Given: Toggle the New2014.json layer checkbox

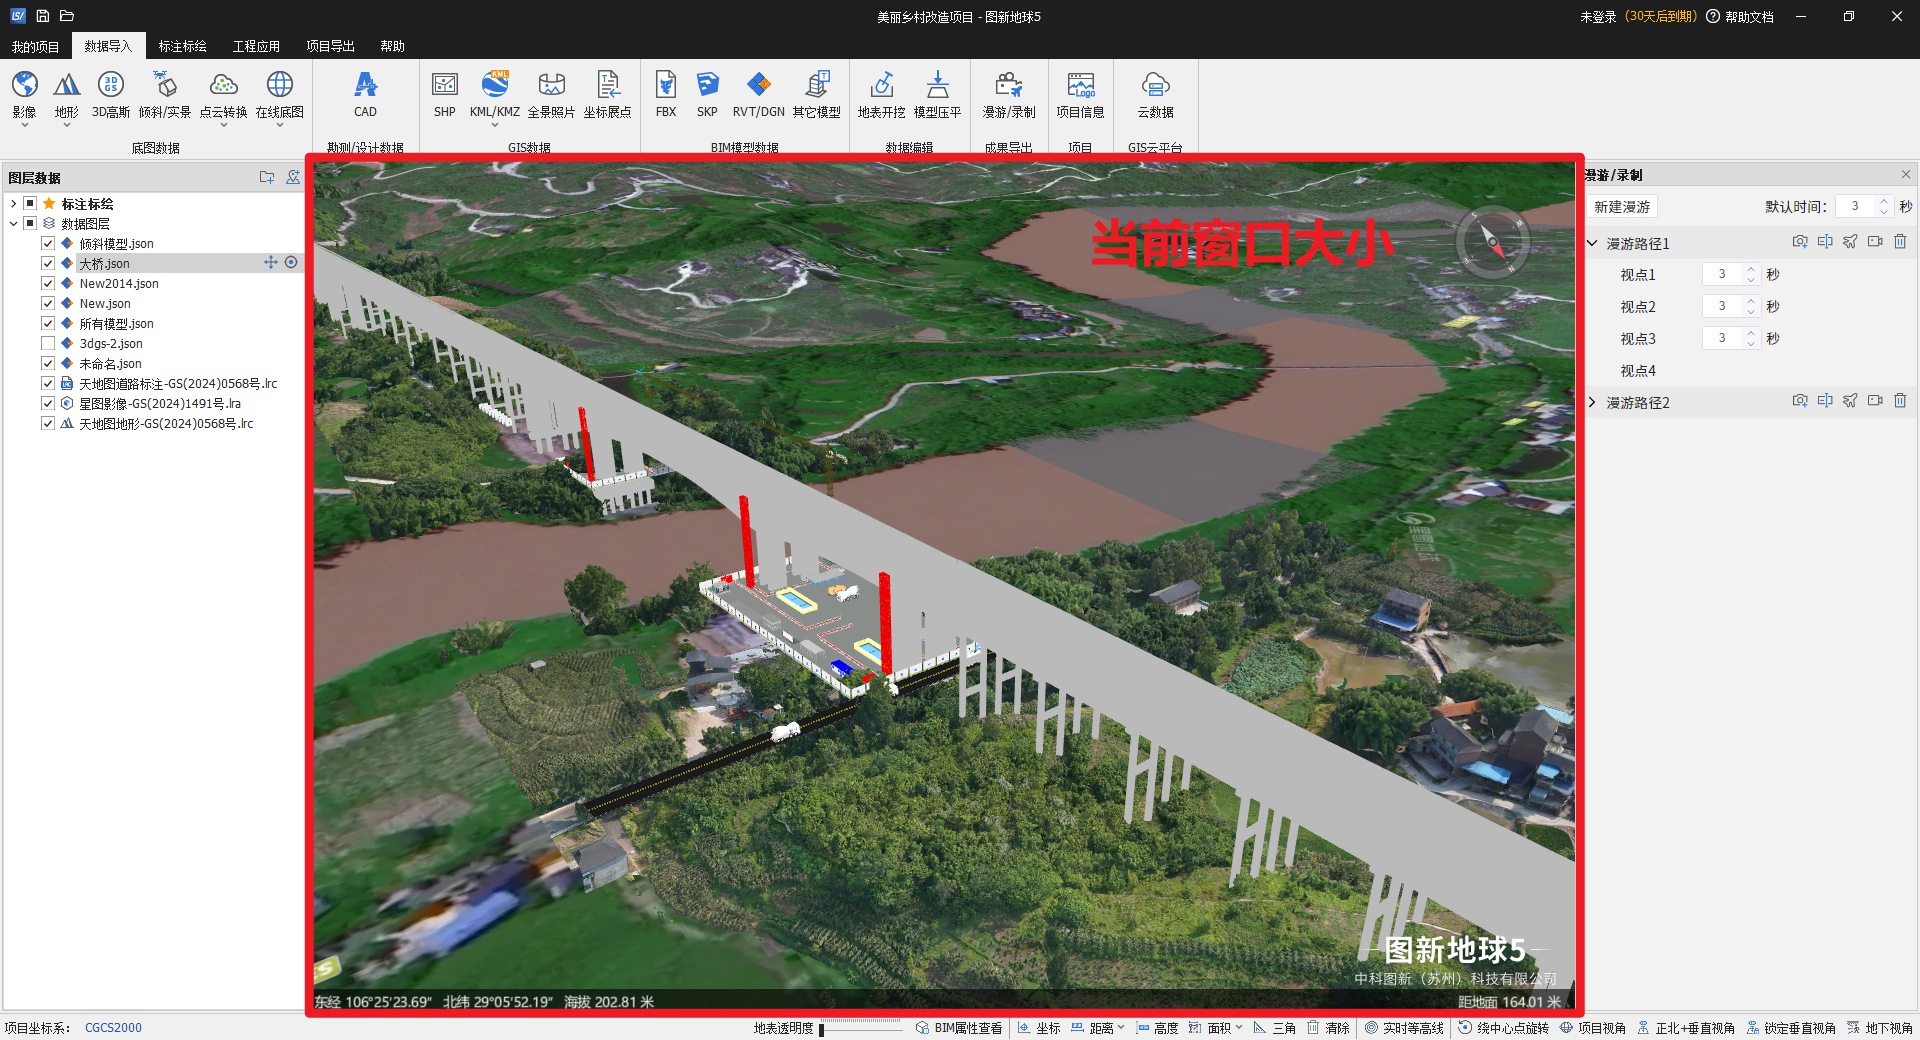Looking at the screenshot, I should coord(48,283).
